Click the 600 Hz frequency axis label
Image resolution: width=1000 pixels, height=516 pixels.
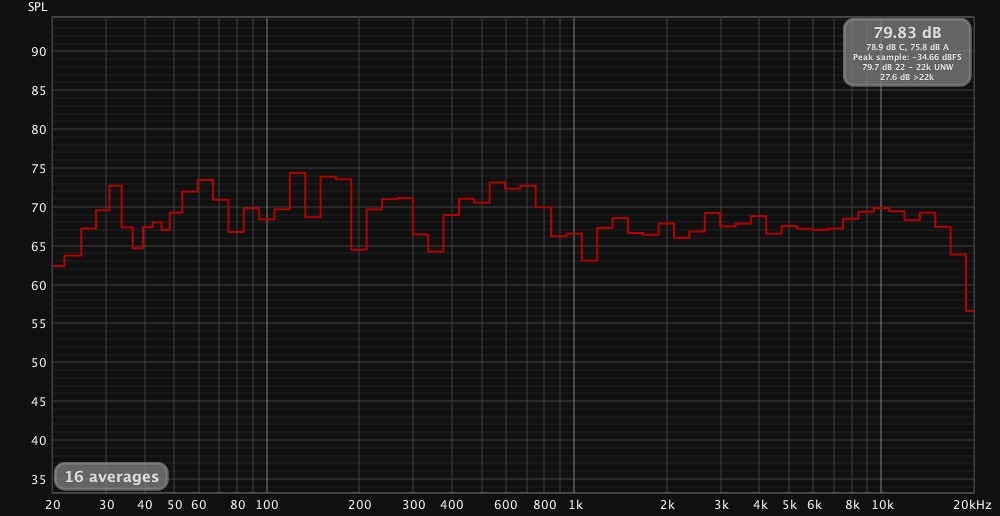(506, 505)
